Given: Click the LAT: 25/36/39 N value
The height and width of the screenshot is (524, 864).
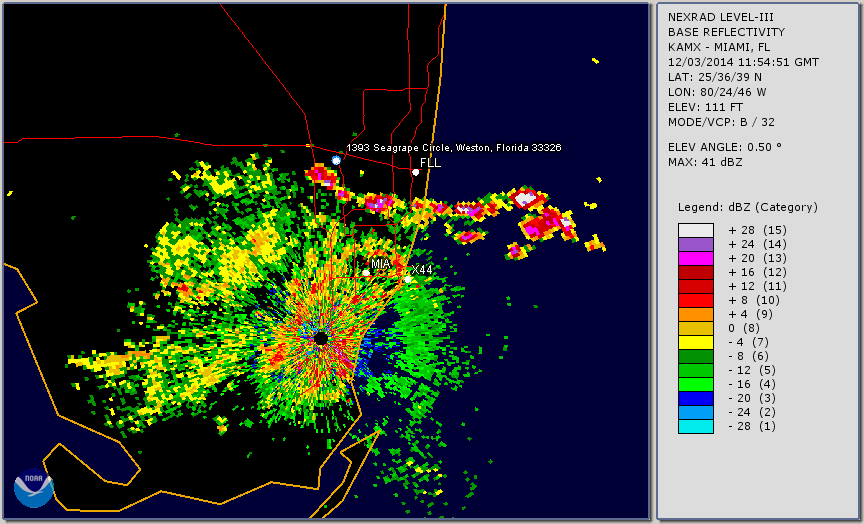Looking at the screenshot, I should [715, 77].
